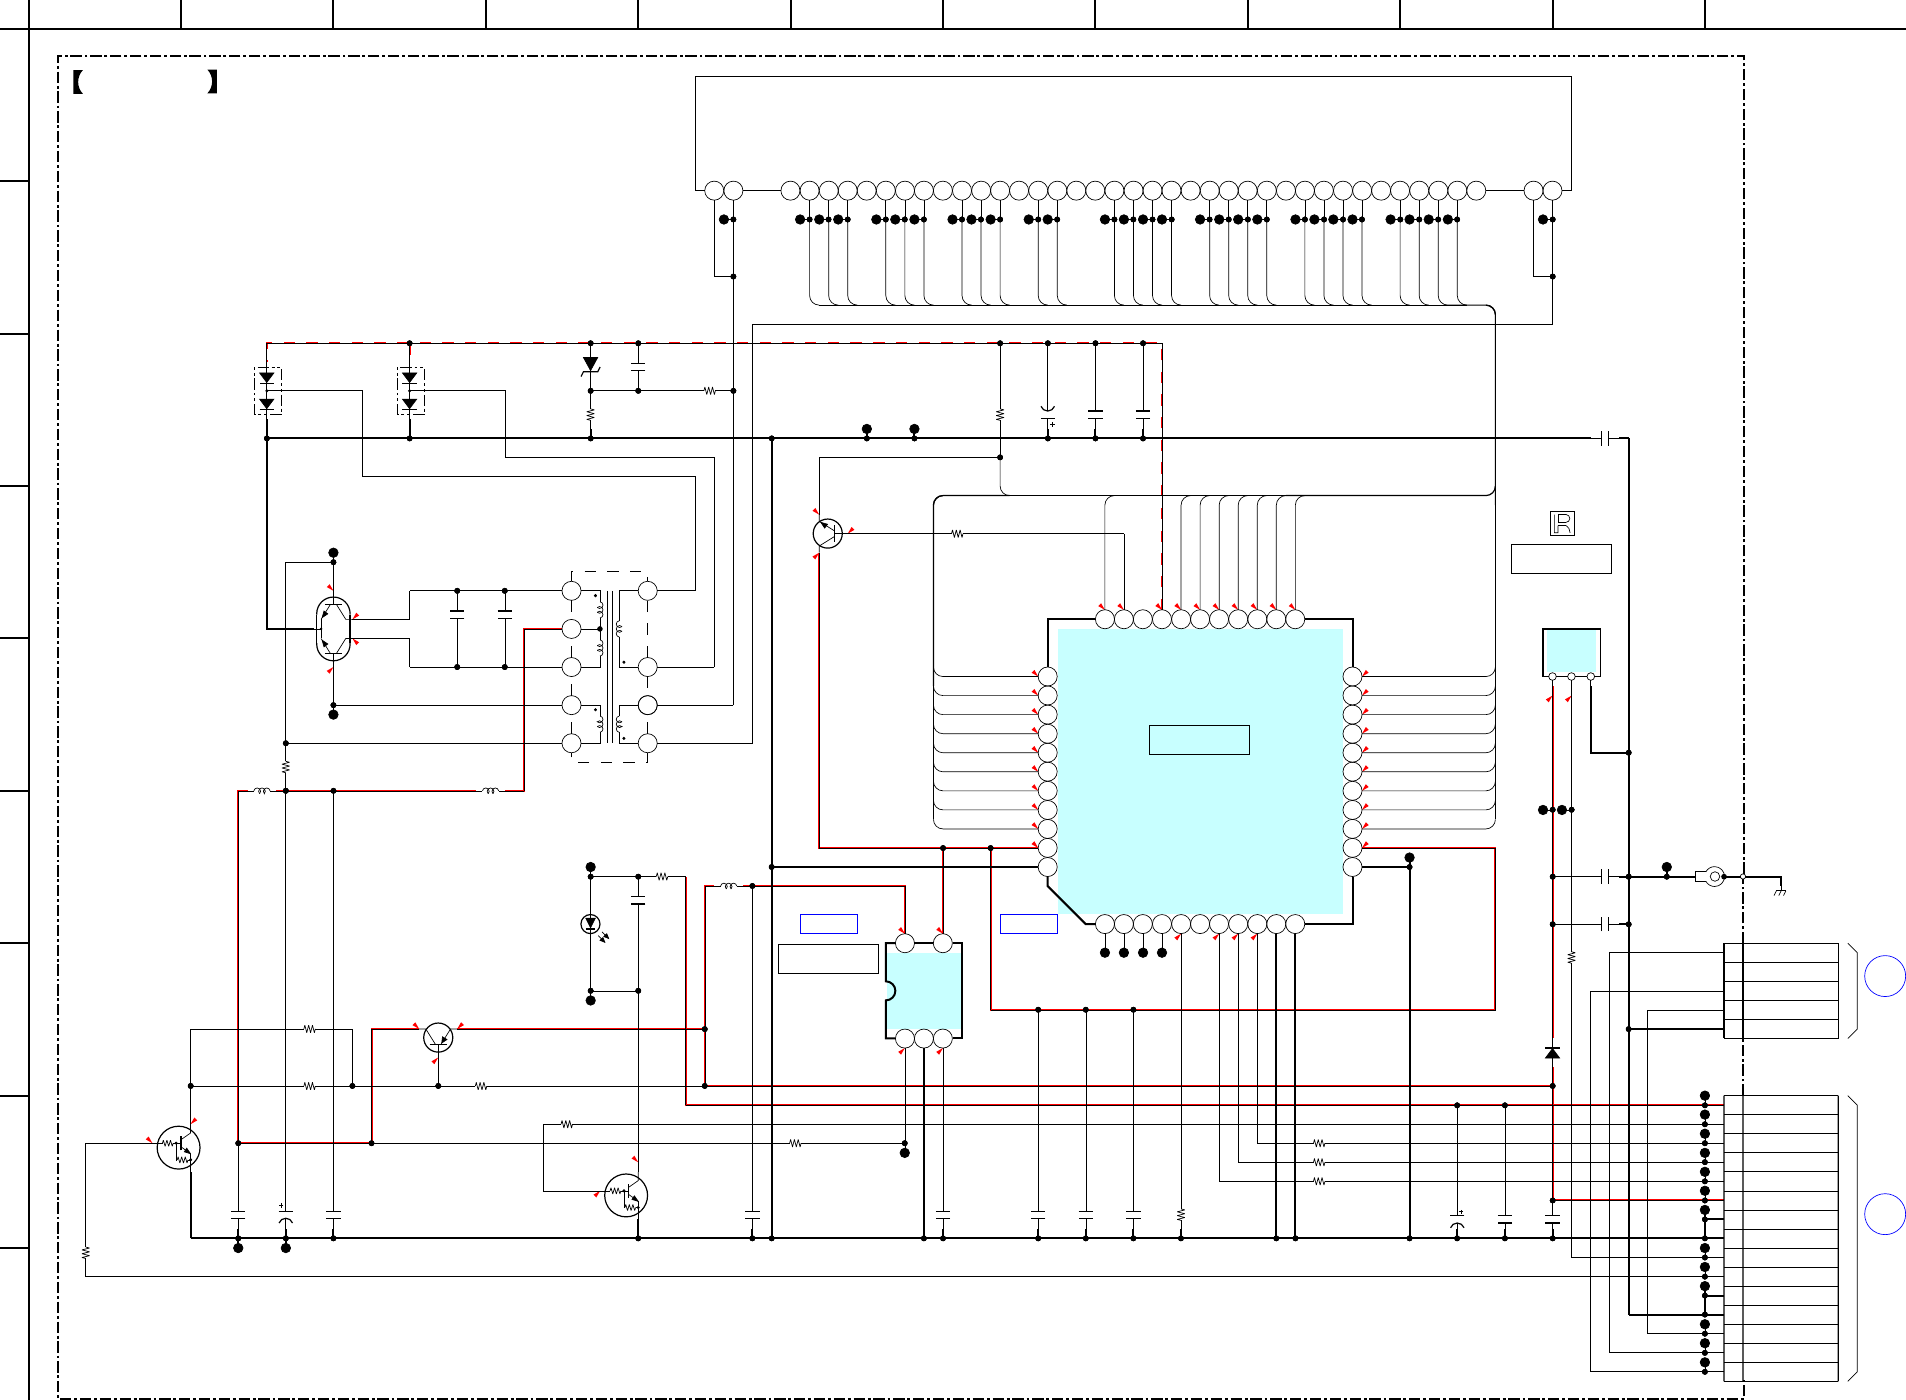Click the upper connector pin block
1906x1400 pixels.
click(x=1781, y=991)
